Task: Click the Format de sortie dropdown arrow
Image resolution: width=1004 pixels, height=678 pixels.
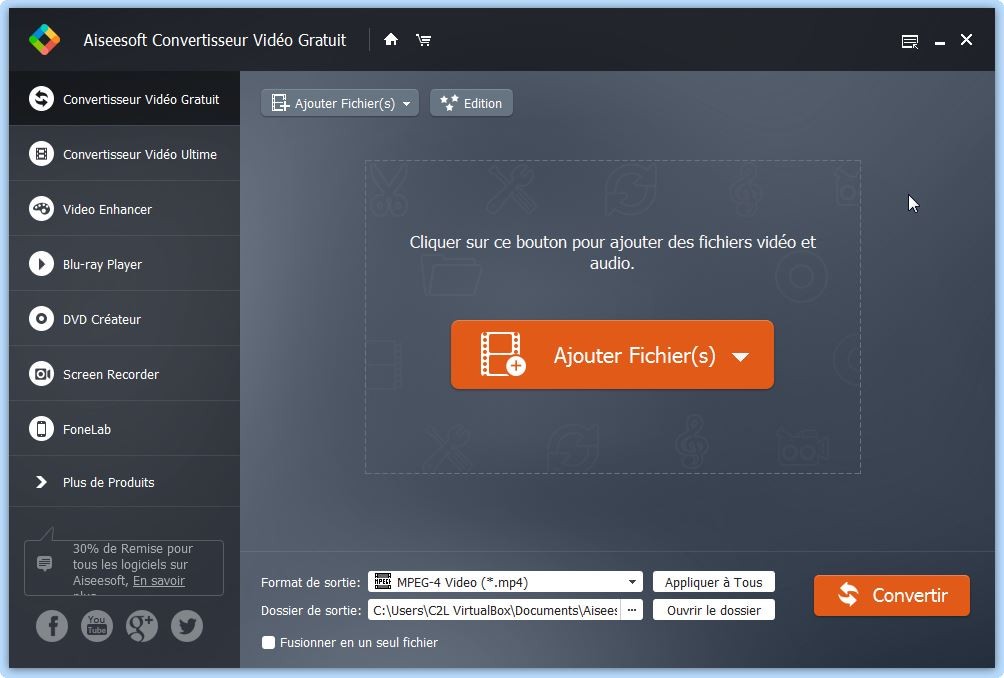Action: 632,582
